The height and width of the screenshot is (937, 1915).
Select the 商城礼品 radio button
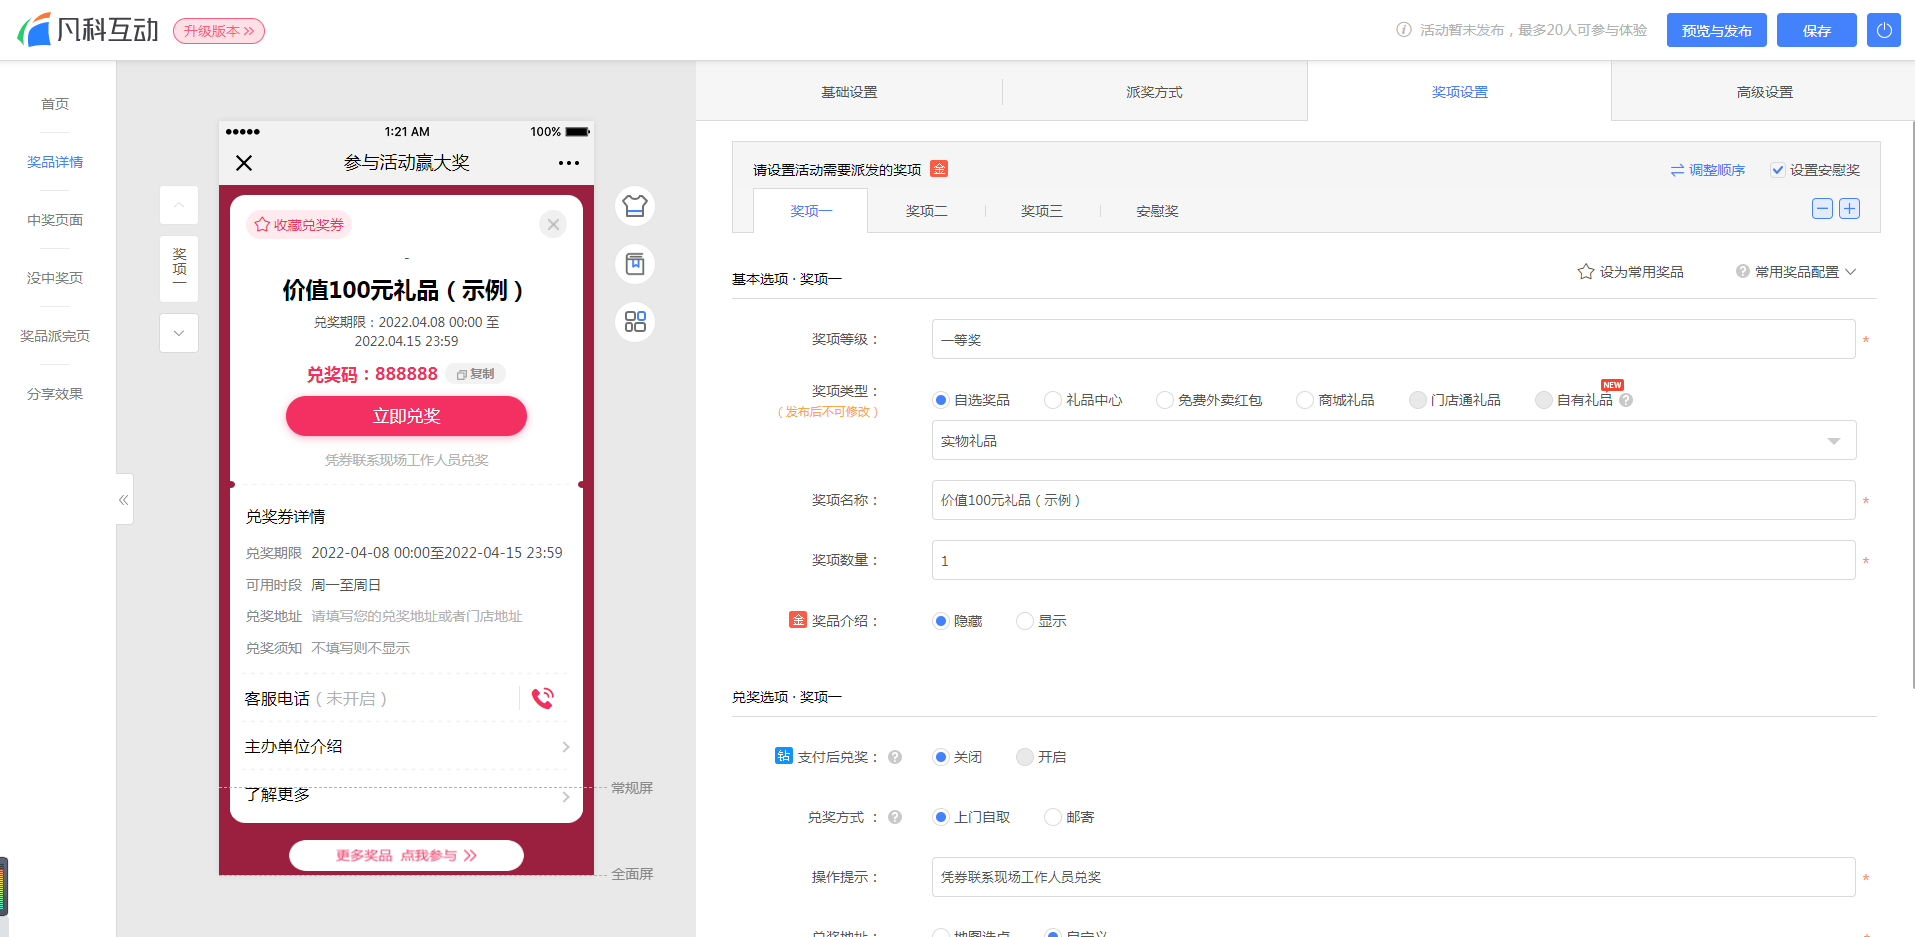click(x=1304, y=400)
